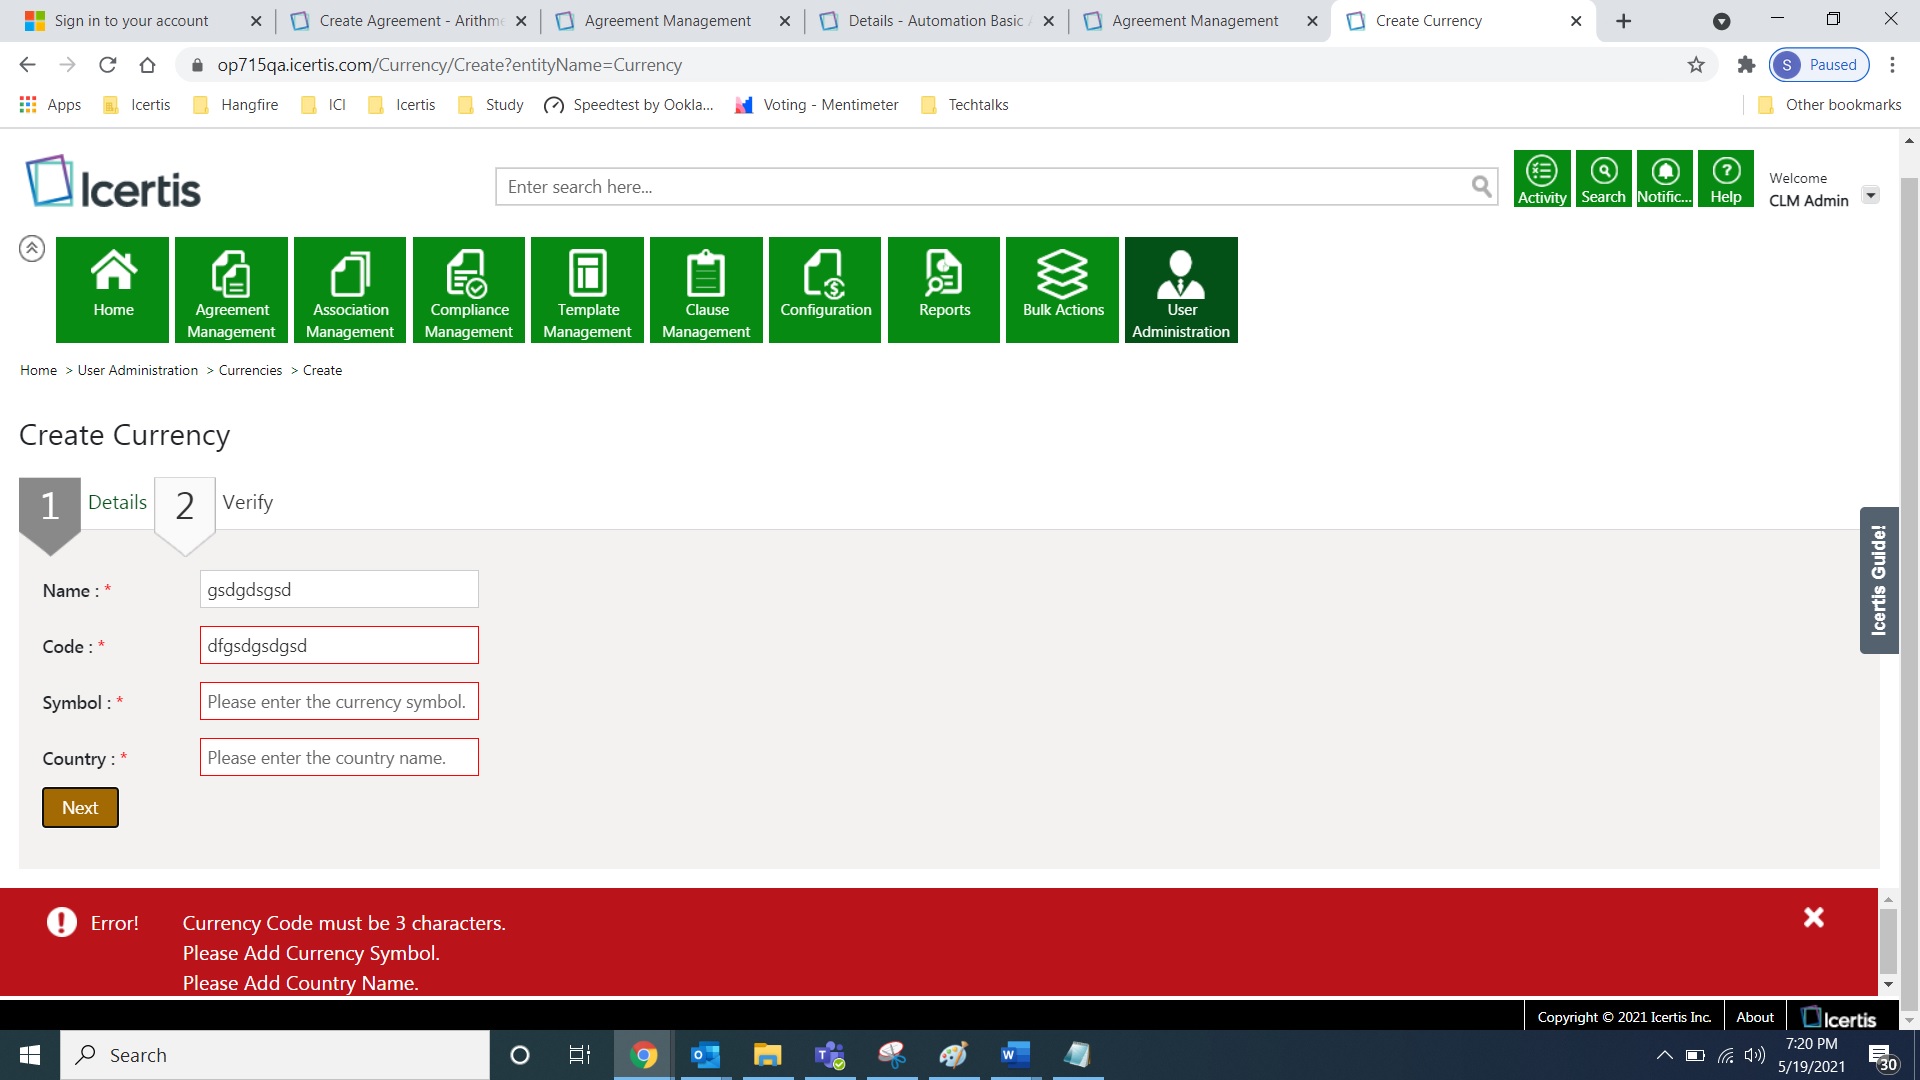Open the tab search dropdown arrow
Screen dimensions: 1920x1080
pyautogui.click(x=1721, y=21)
